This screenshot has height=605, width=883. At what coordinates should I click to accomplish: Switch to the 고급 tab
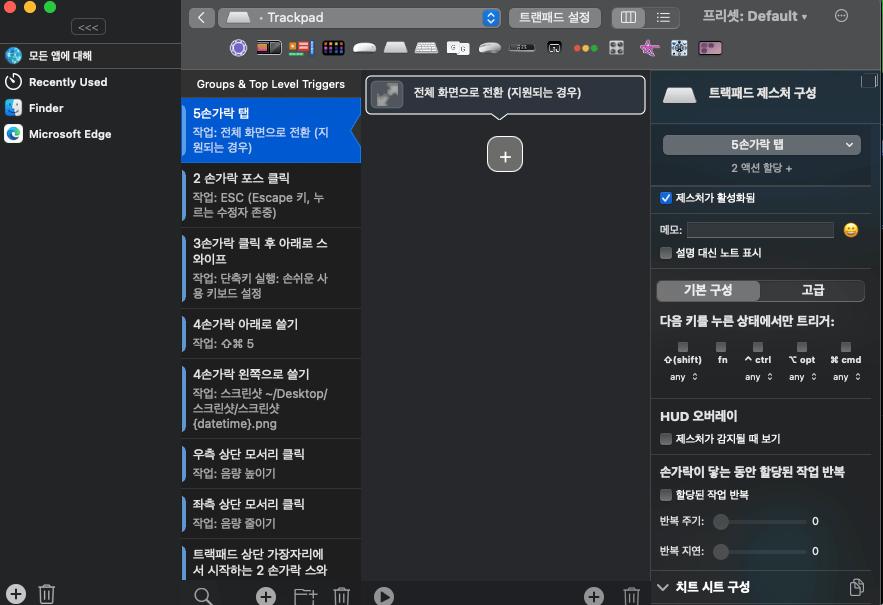[x=812, y=290]
